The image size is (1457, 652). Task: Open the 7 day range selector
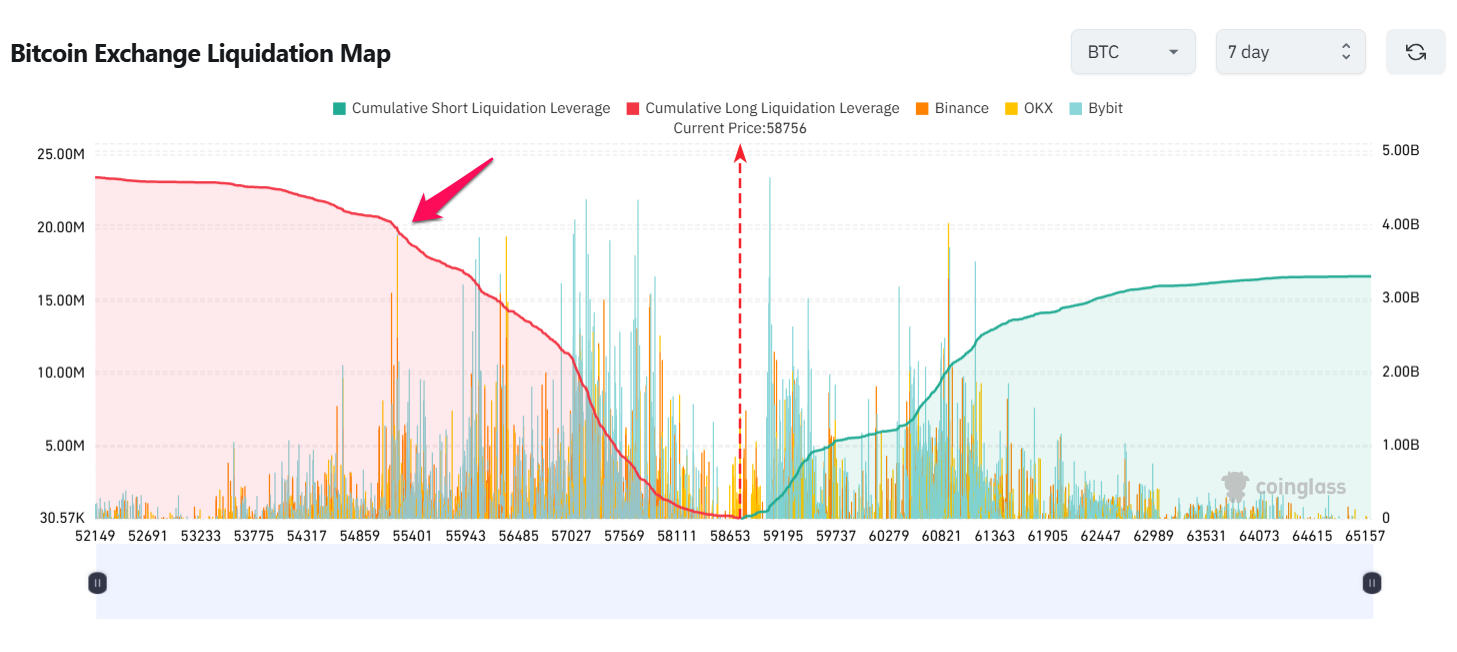(1290, 52)
